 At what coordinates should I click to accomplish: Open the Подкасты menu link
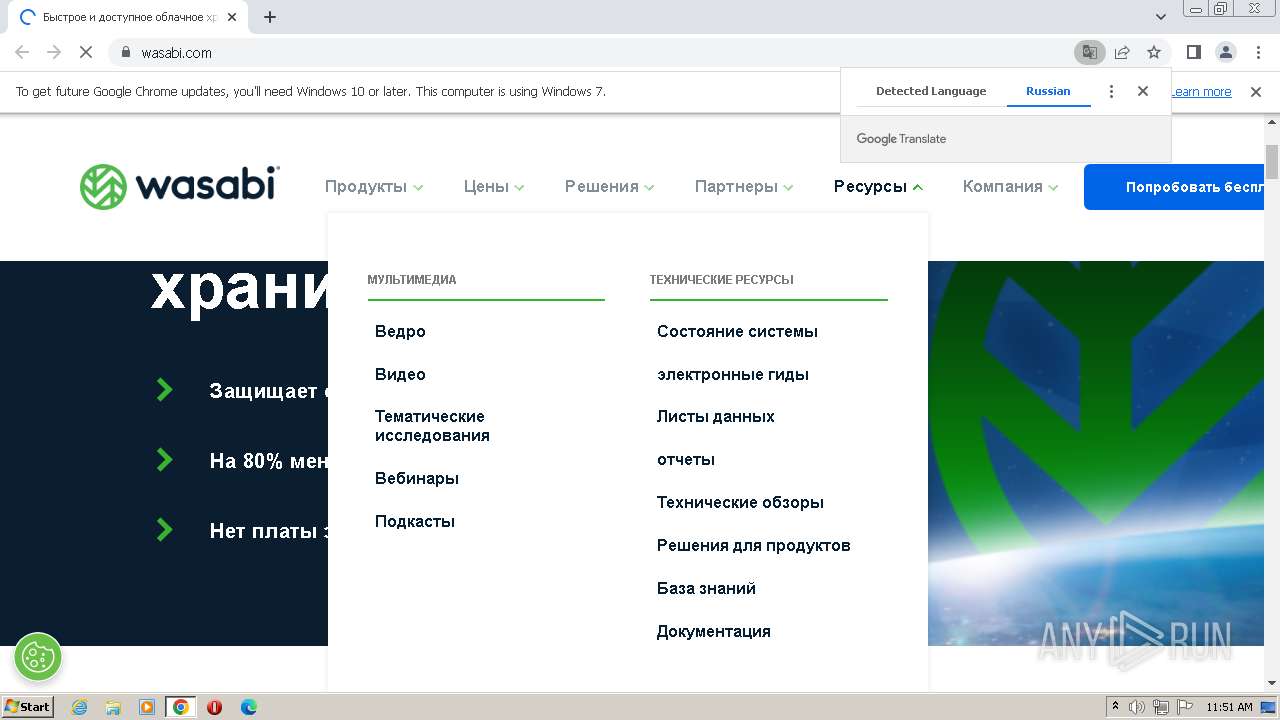click(415, 522)
